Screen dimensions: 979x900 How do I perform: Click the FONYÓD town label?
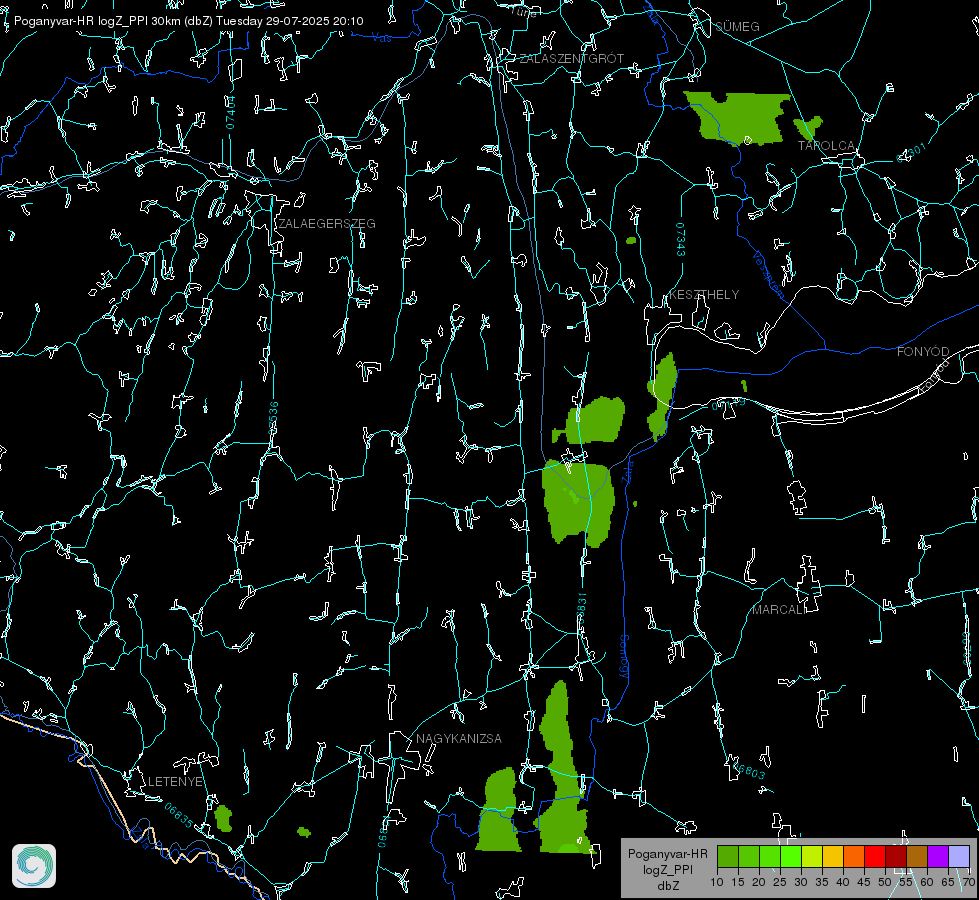pyautogui.click(x=923, y=352)
